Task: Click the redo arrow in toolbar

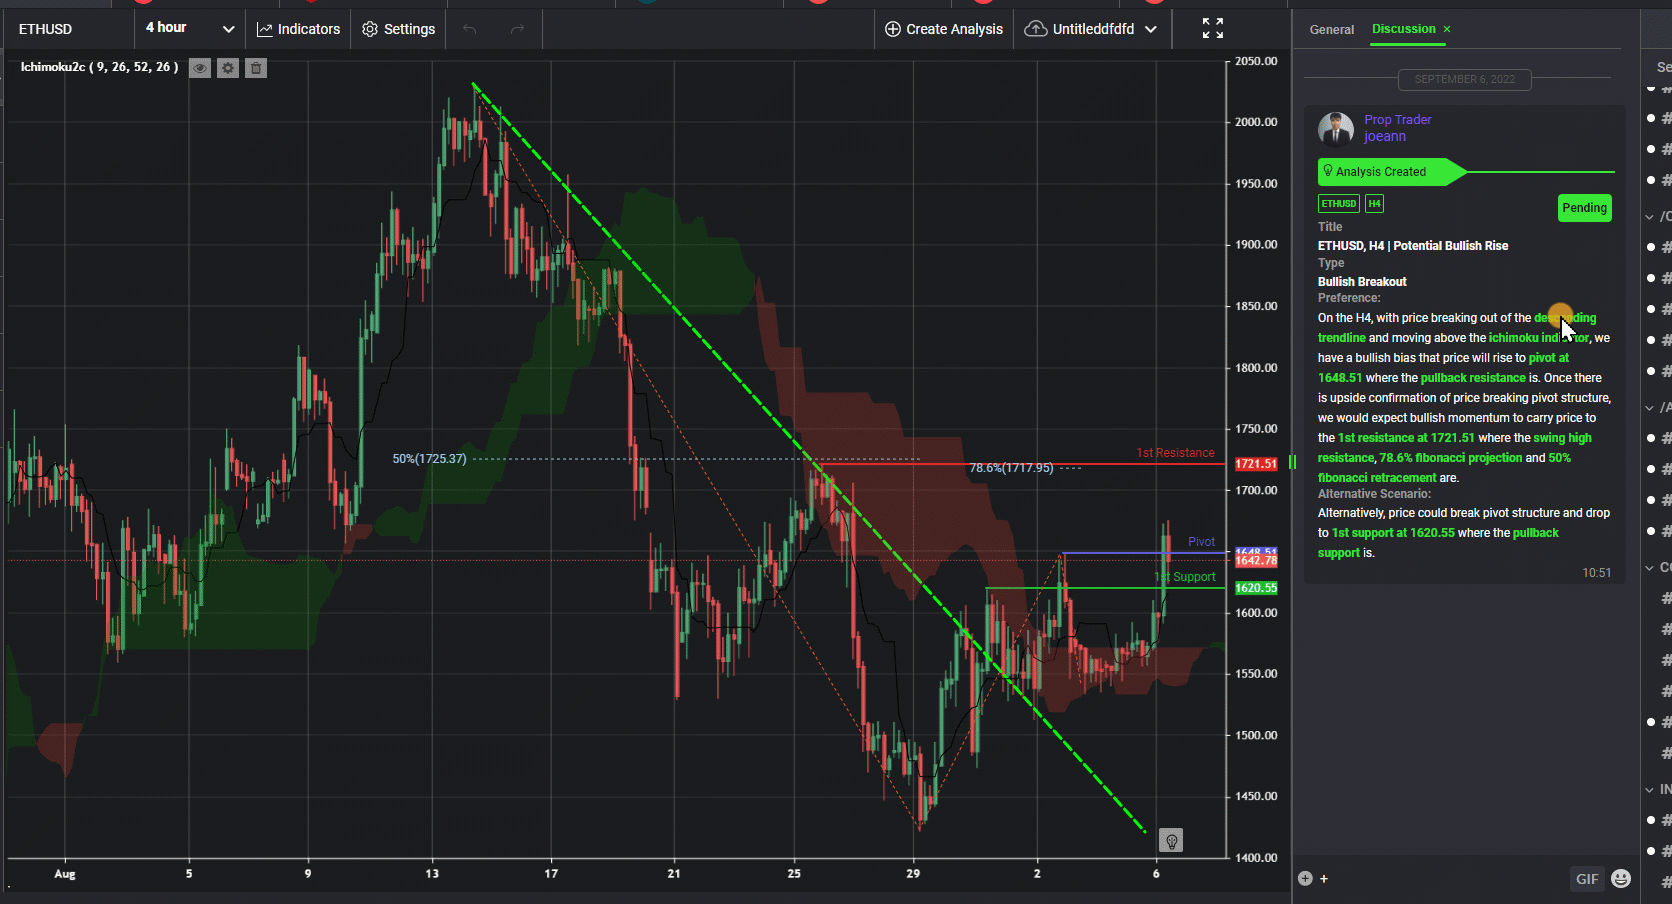Action: tap(517, 29)
